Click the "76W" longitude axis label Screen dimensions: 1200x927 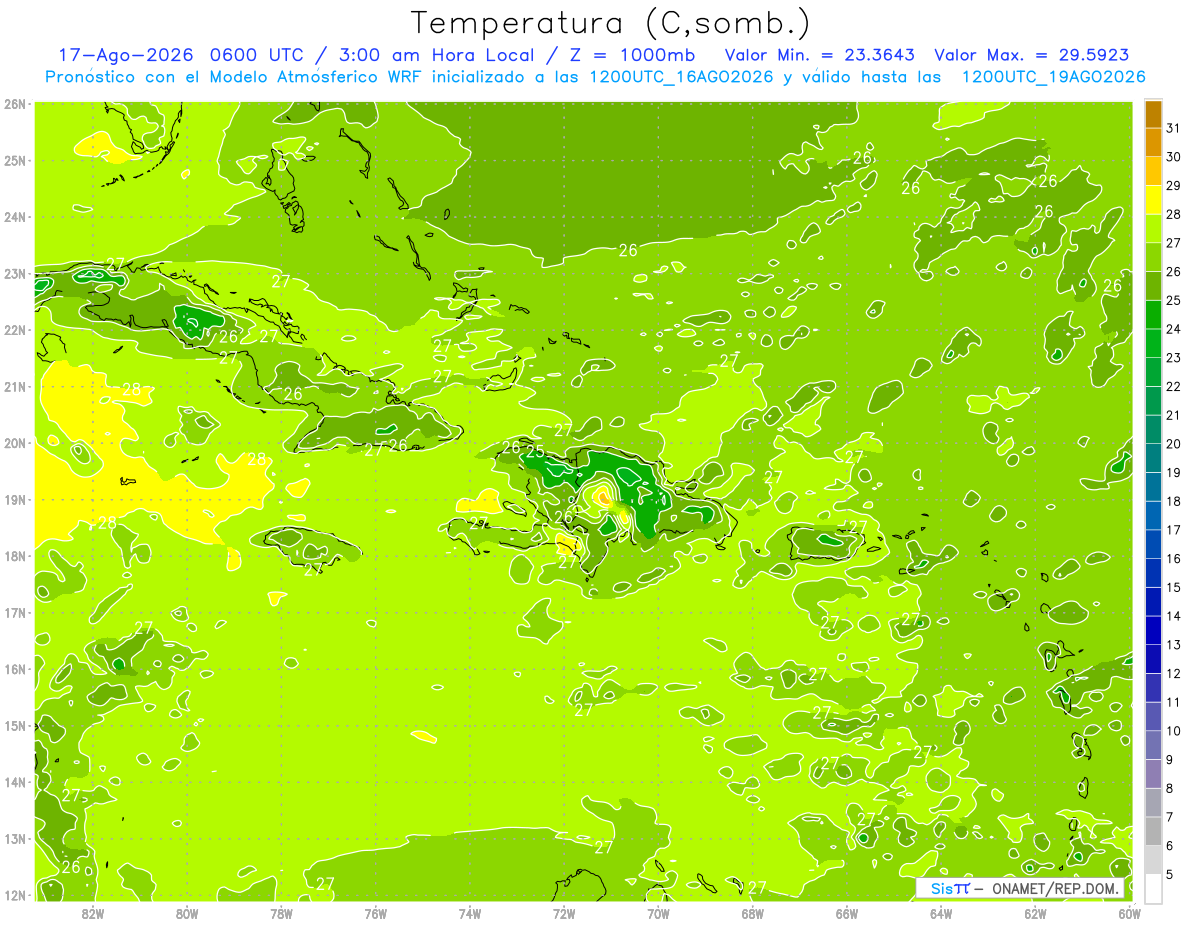pos(376,913)
